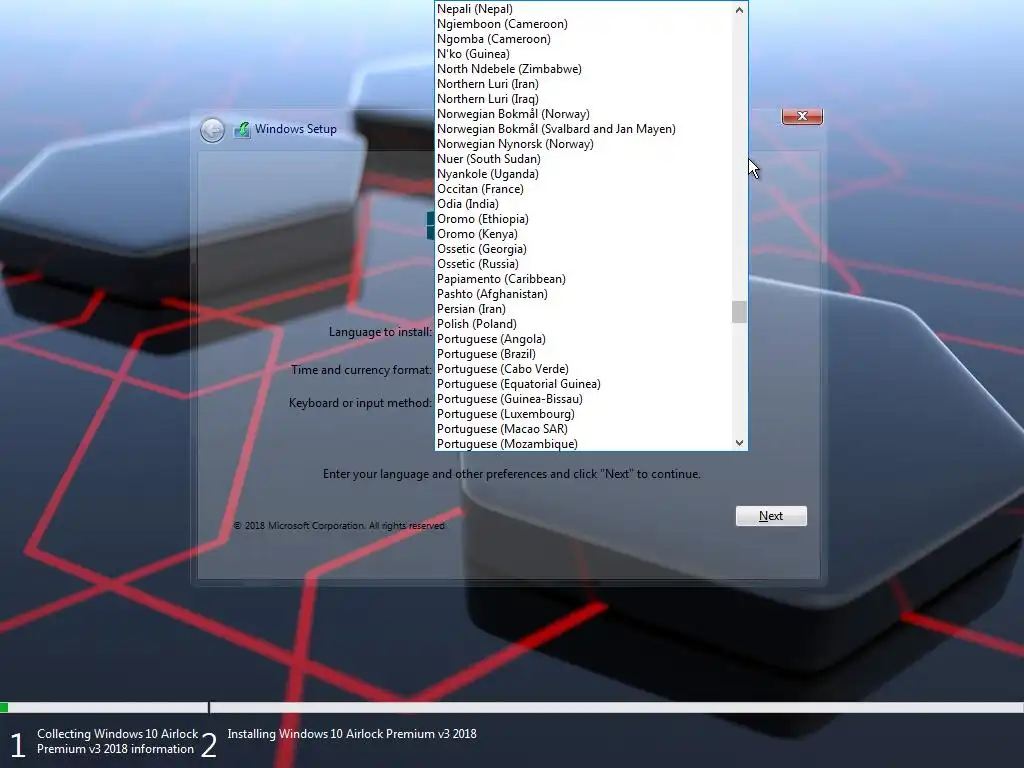Select Papiamento (Caribbean)
Image resolution: width=1024 pixels, height=768 pixels.
pyautogui.click(x=584, y=280)
